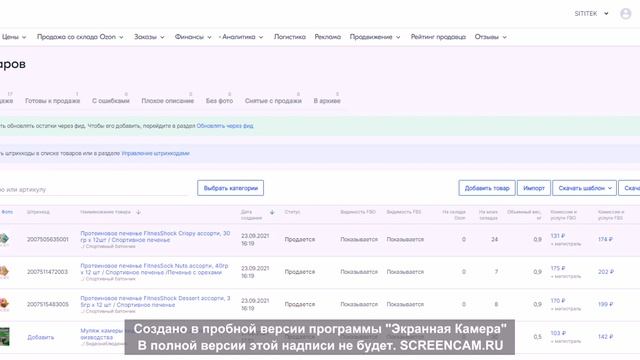Screen dimensions: 640x360
Task: Open the Скачать шаблон dropdown button
Action: [584, 188]
